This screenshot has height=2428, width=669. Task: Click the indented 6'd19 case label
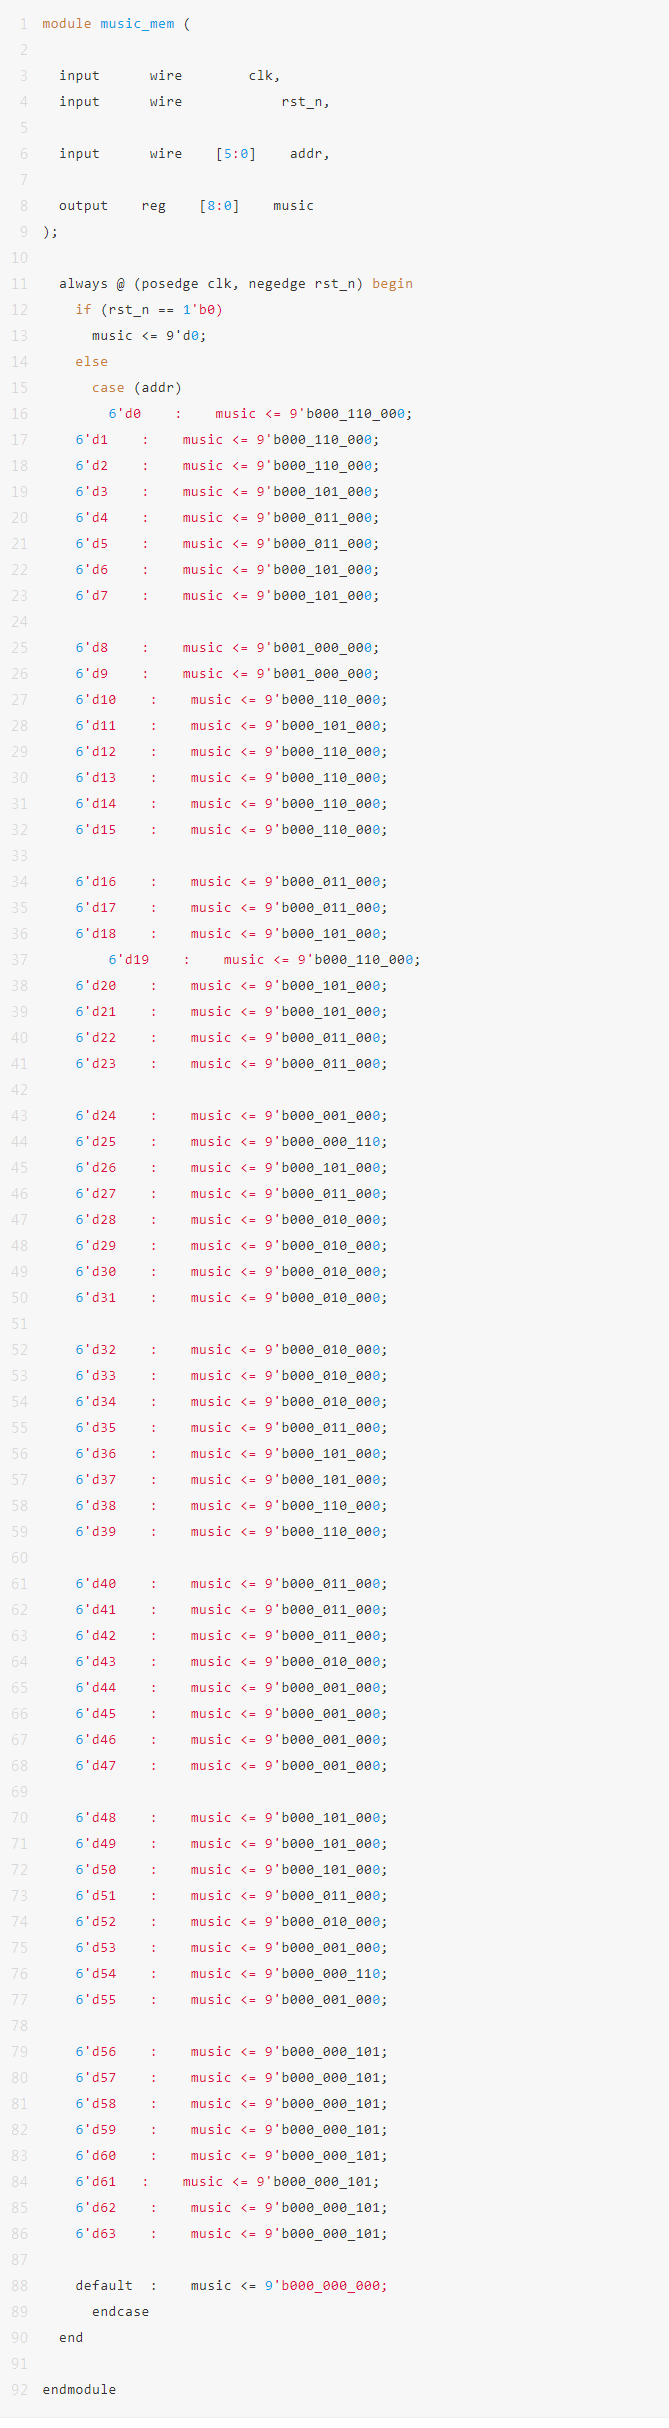[129, 959]
